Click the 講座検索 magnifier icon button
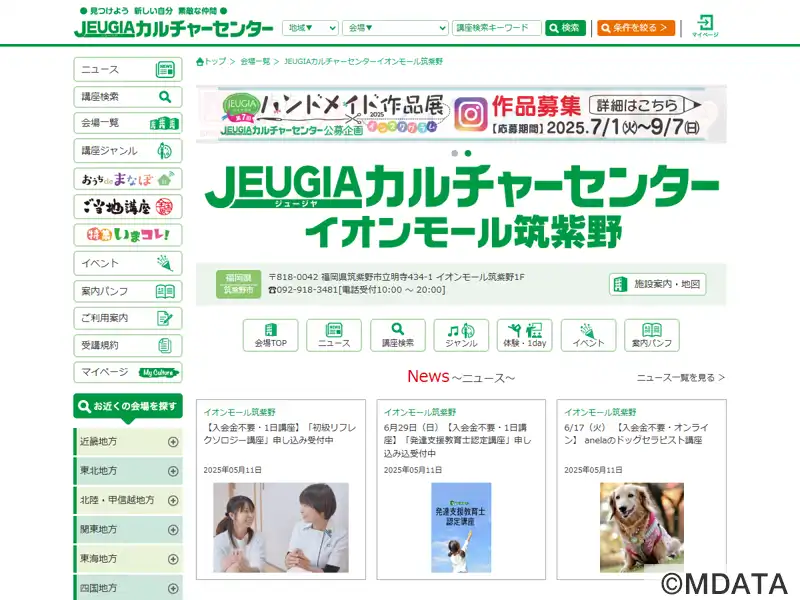This screenshot has width=800, height=600. [398, 335]
